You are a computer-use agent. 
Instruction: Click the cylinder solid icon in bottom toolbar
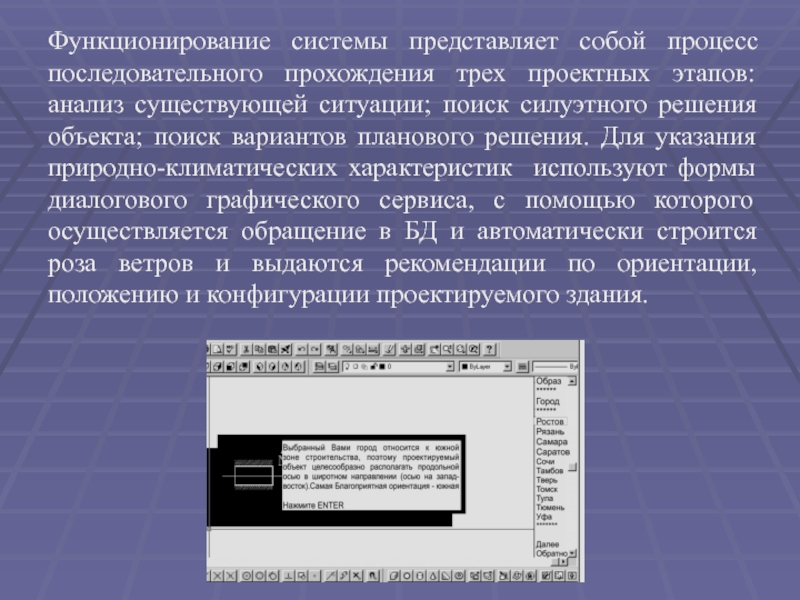pos(419,576)
